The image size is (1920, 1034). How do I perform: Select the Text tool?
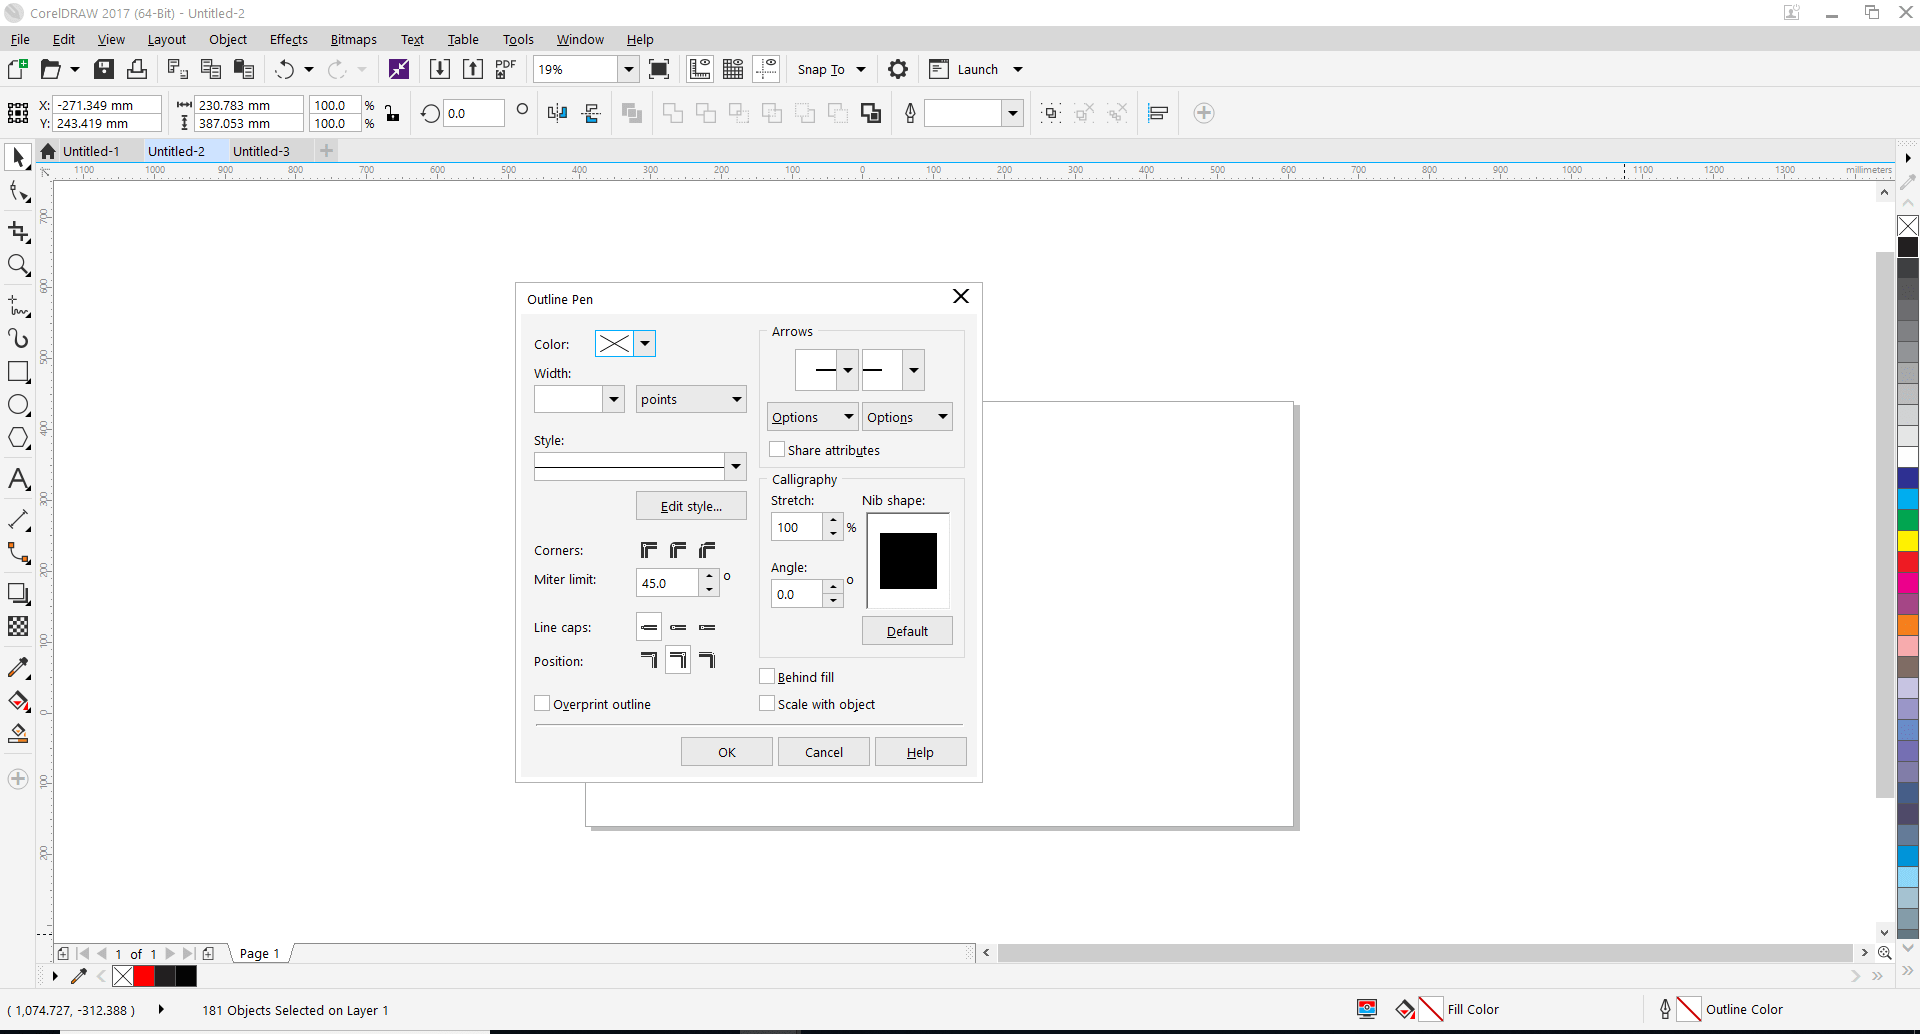tap(18, 479)
